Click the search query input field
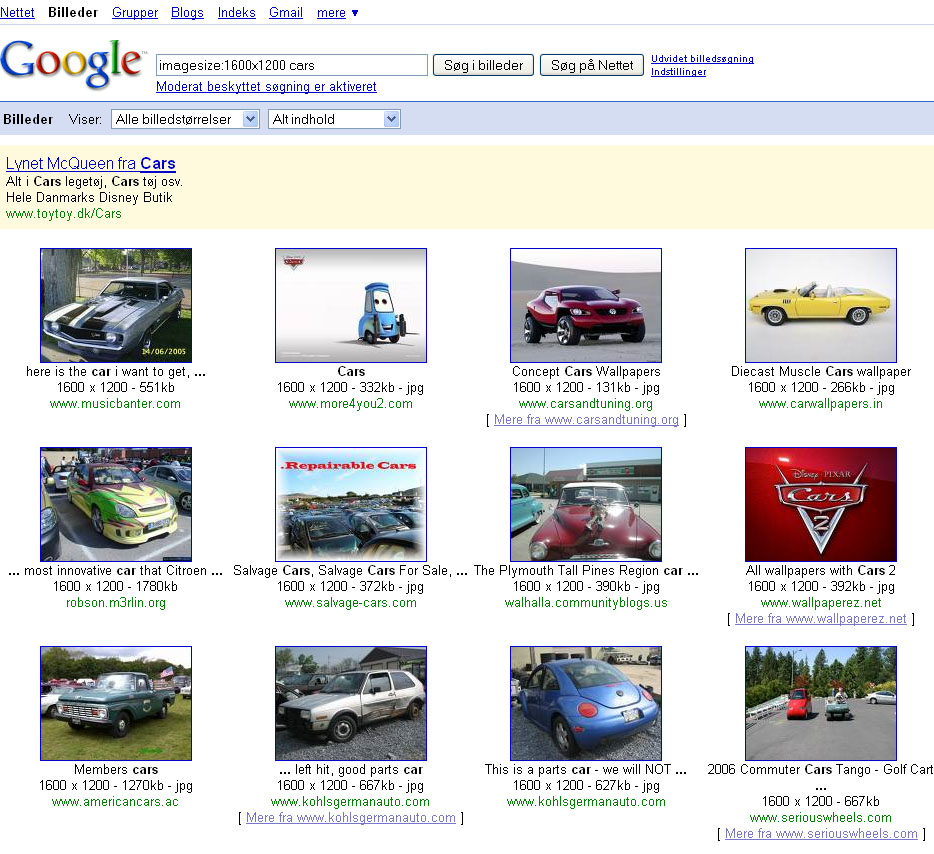The image size is (934, 854). point(291,65)
